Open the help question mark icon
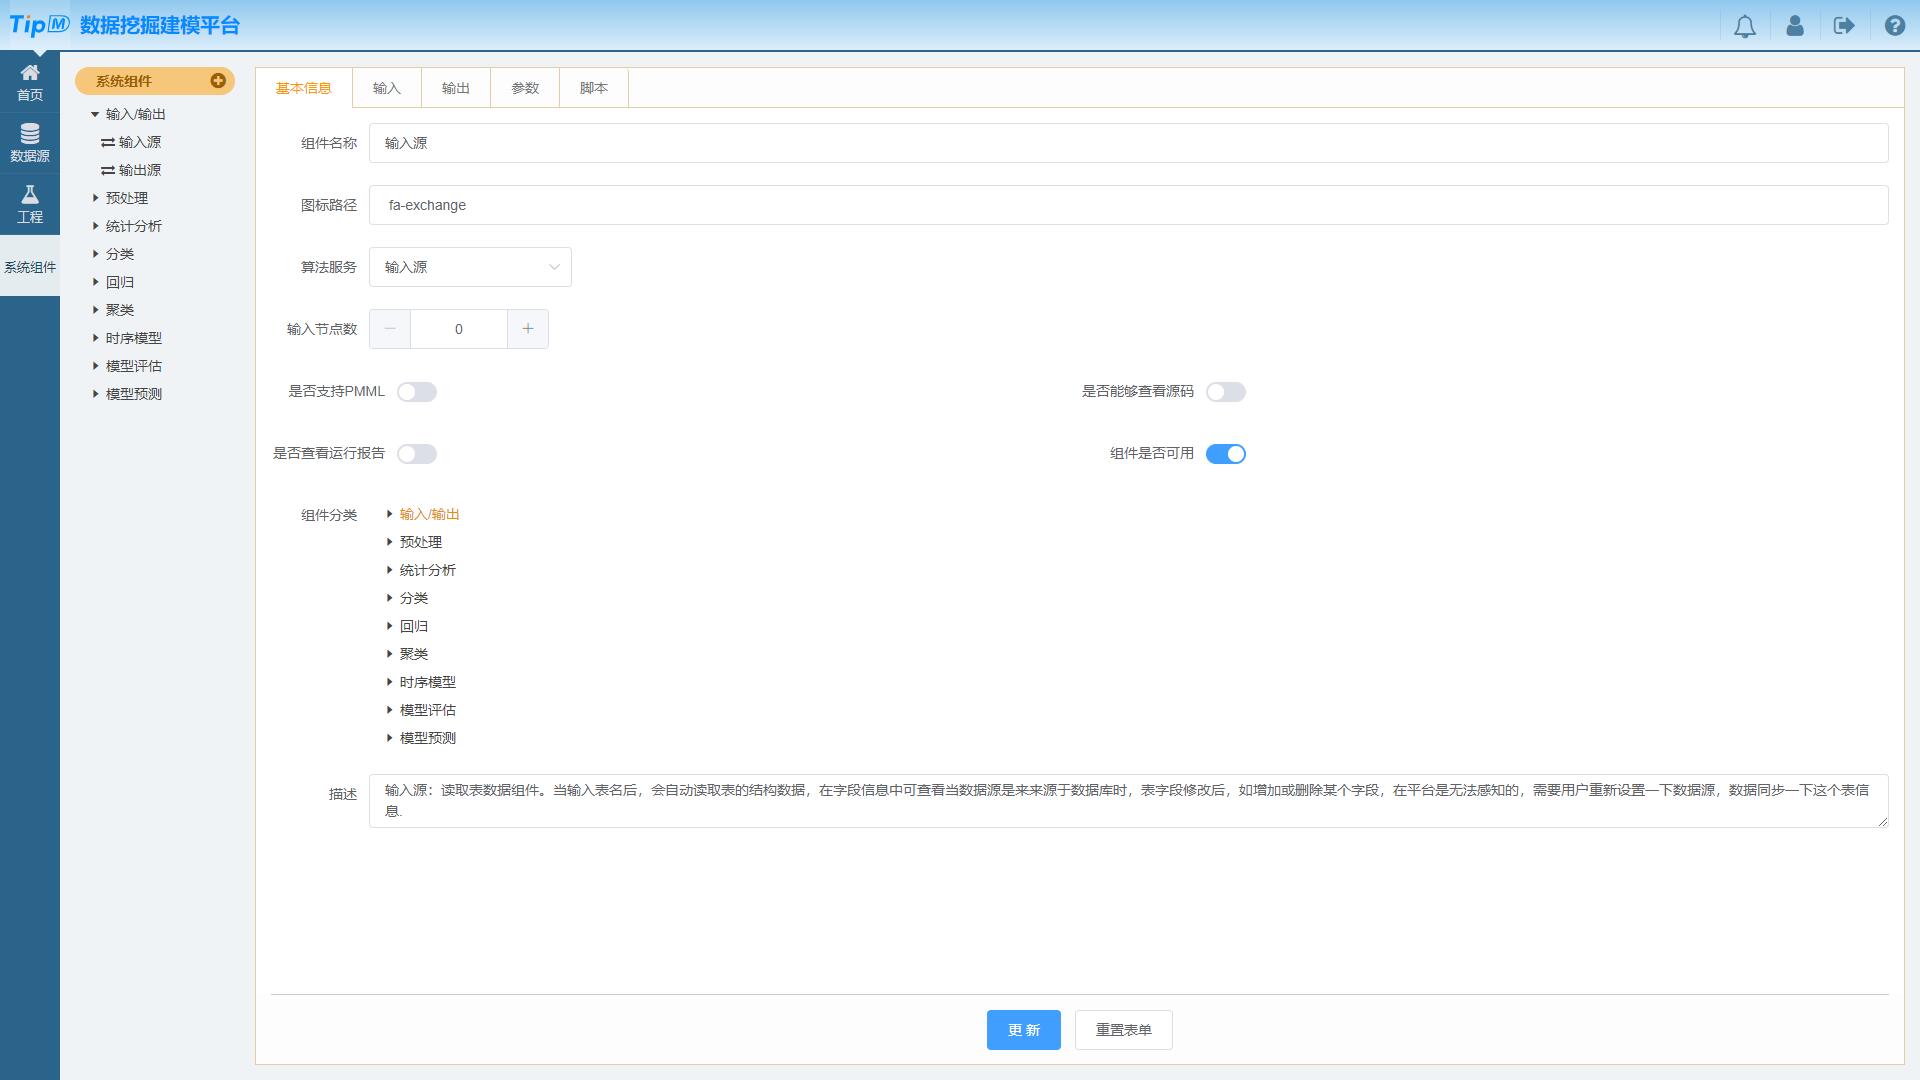The image size is (1920, 1080). pyautogui.click(x=1895, y=26)
